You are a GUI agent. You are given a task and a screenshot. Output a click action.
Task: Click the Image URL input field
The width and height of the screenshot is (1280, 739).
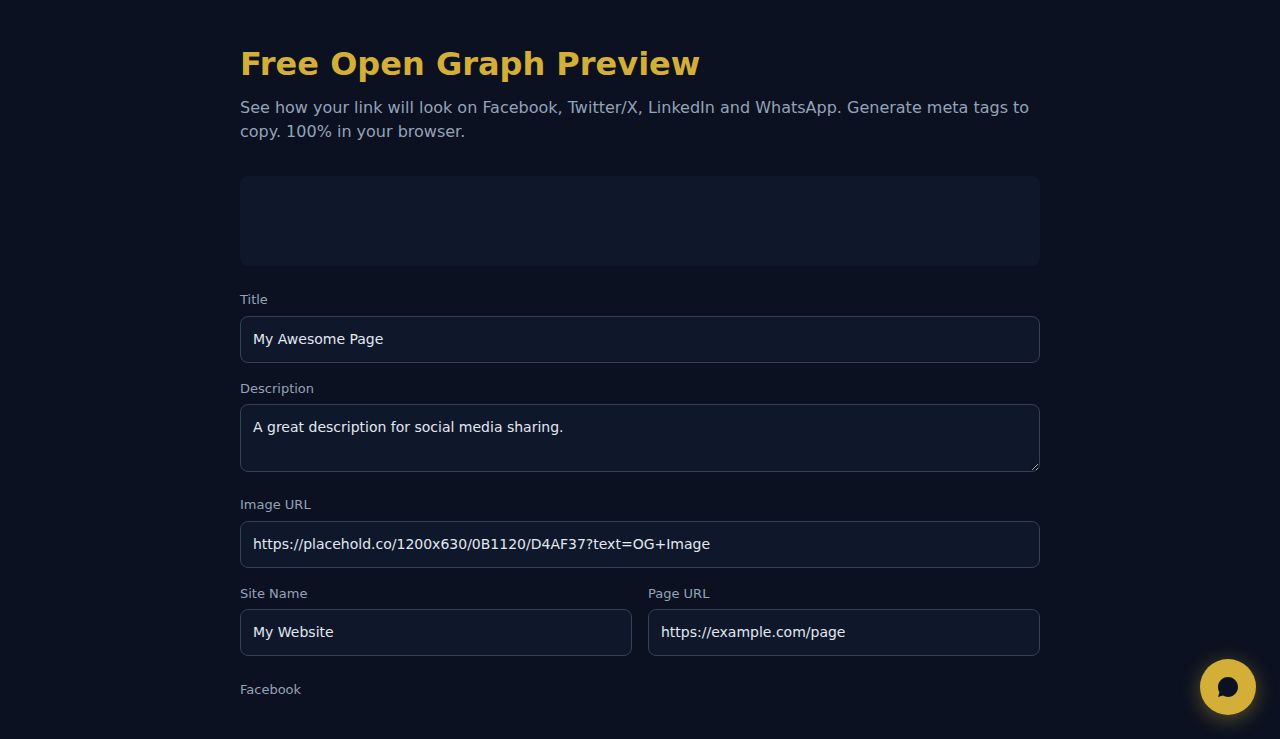[x=640, y=544]
